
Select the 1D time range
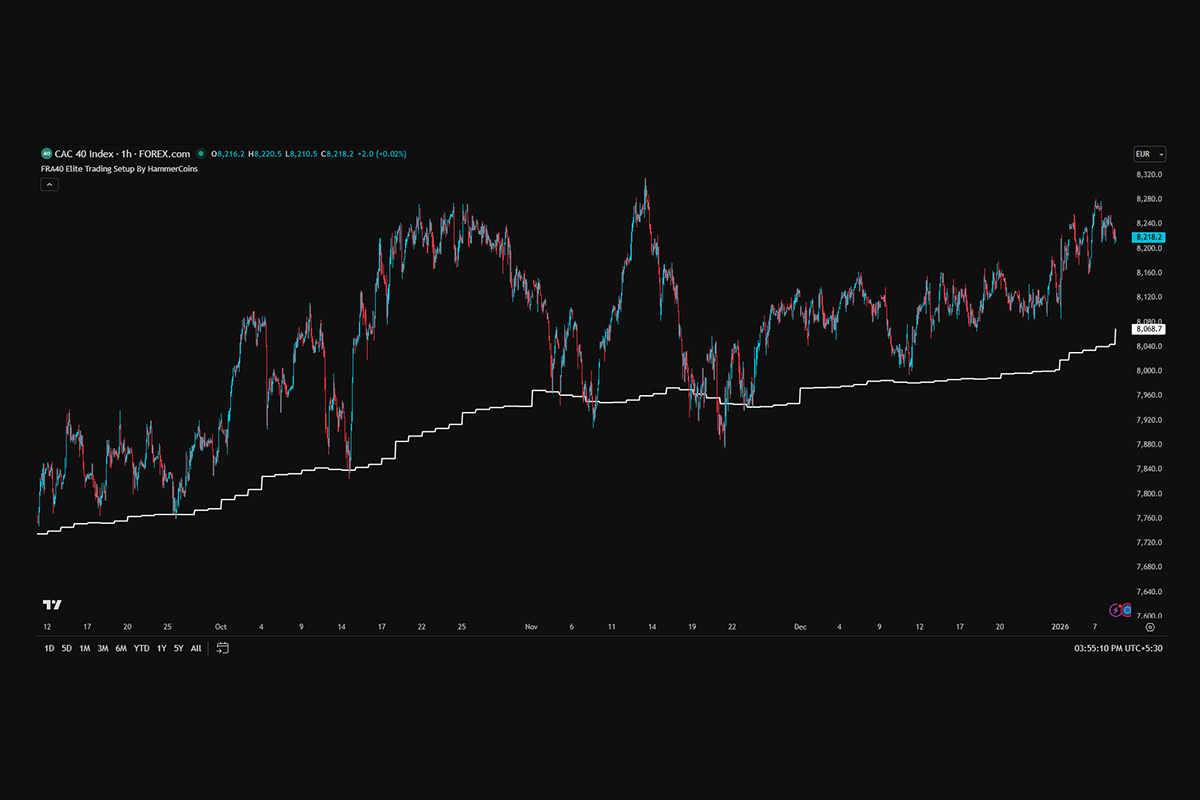(x=49, y=648)
